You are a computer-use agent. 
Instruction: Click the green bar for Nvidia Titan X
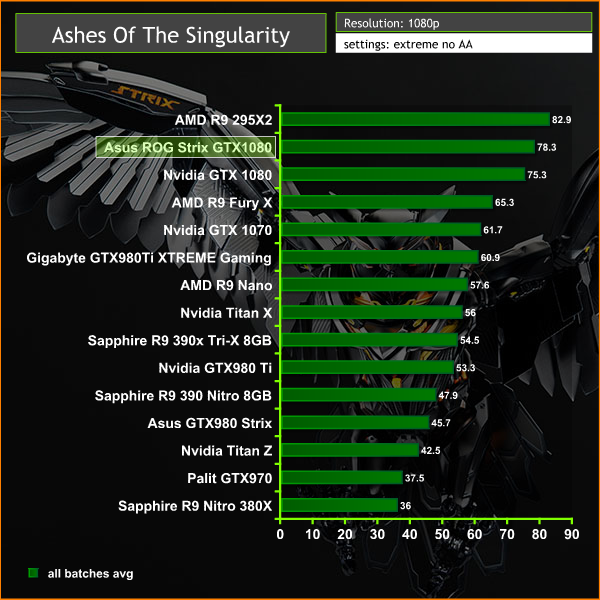372,312
